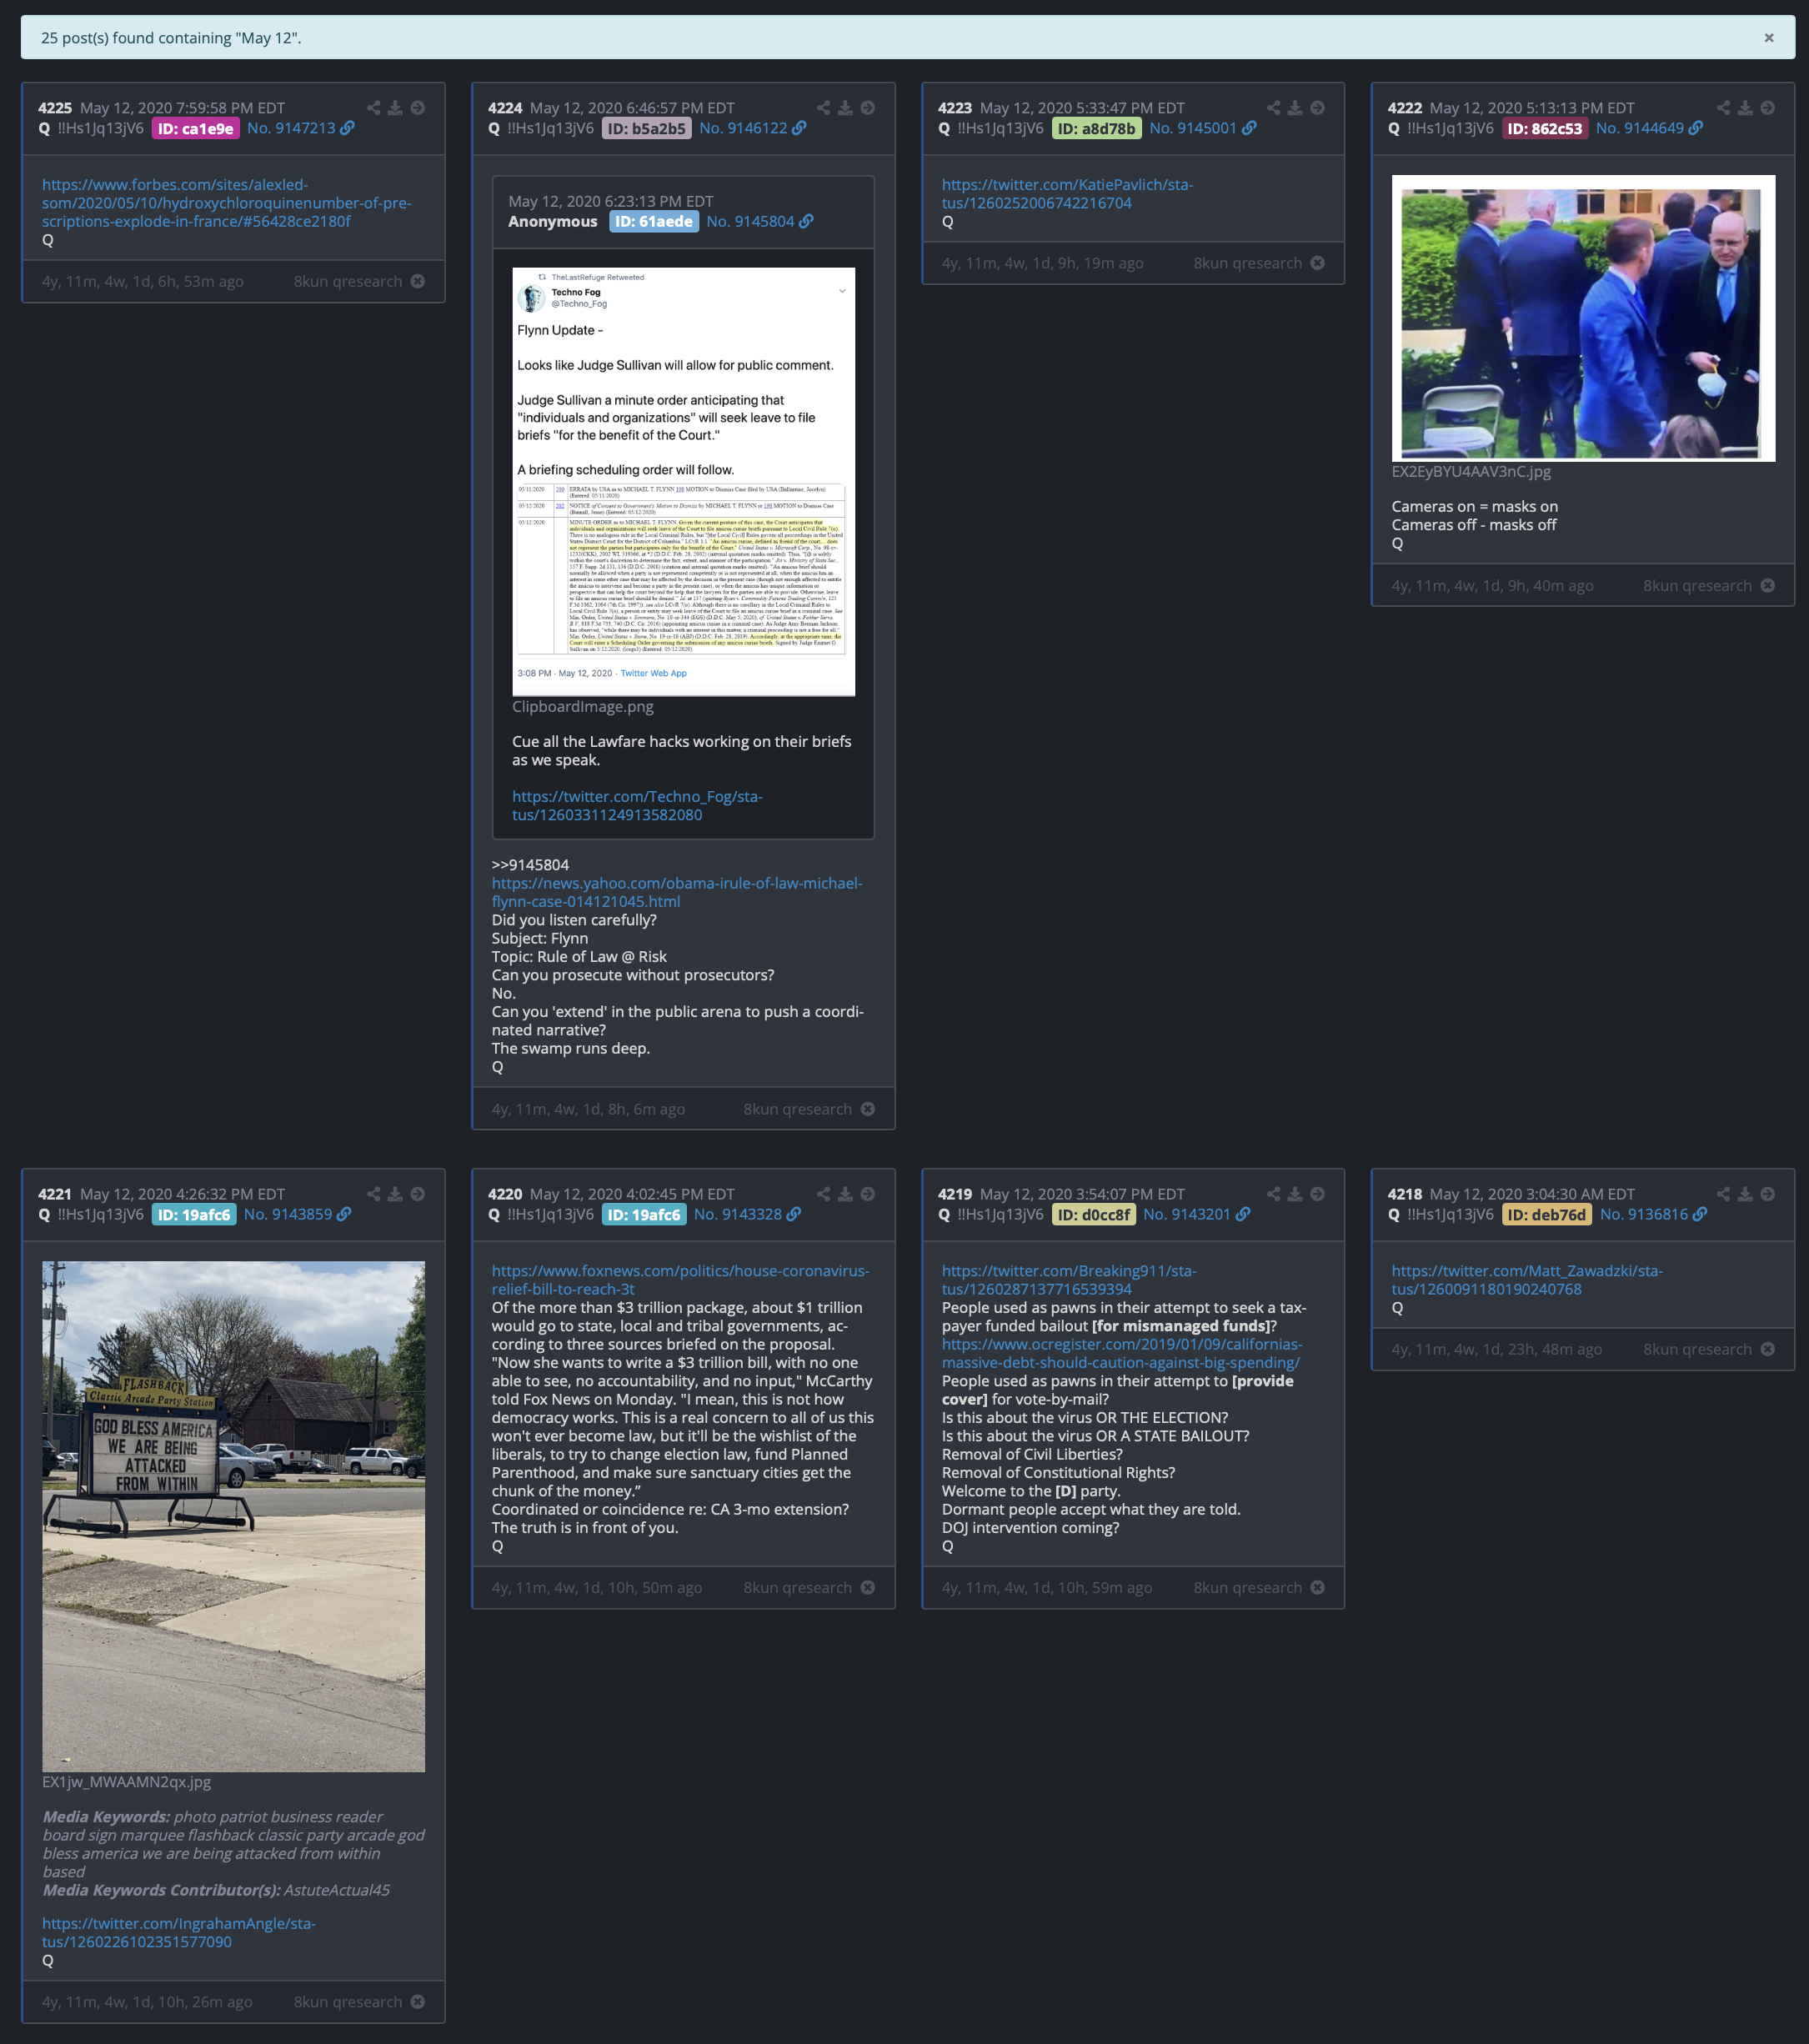This screenshot has height=2044, width=1809.
Task: Click the x icon beside 8kun qresearch on post 4222
Action: tap(1768, 586)
